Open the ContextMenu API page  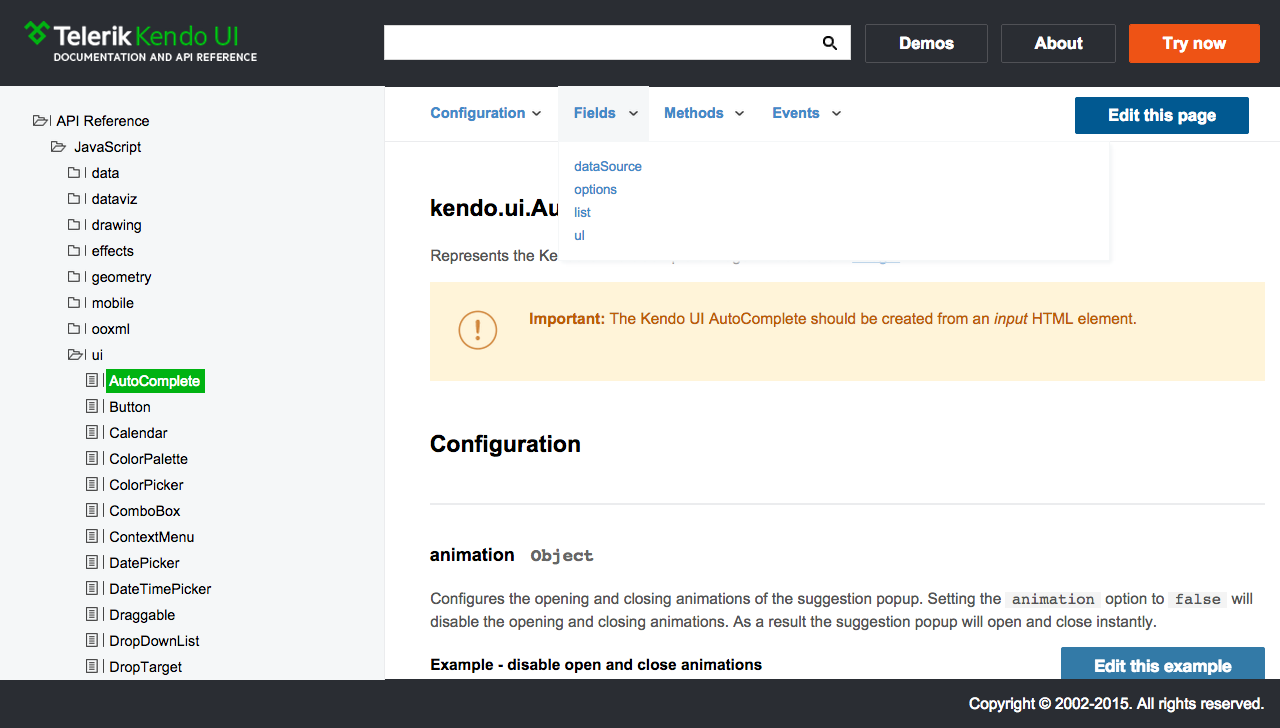pyautogui.click(x=152, y=537)
